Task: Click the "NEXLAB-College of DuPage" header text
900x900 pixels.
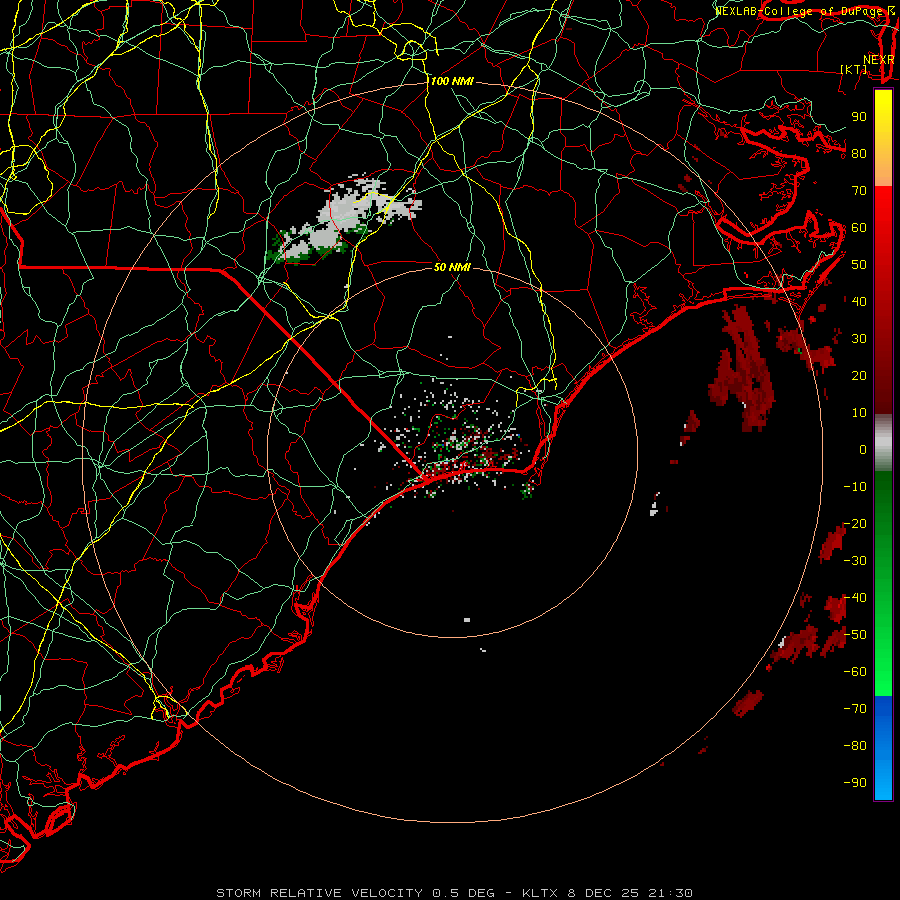Action: (799, 11)
